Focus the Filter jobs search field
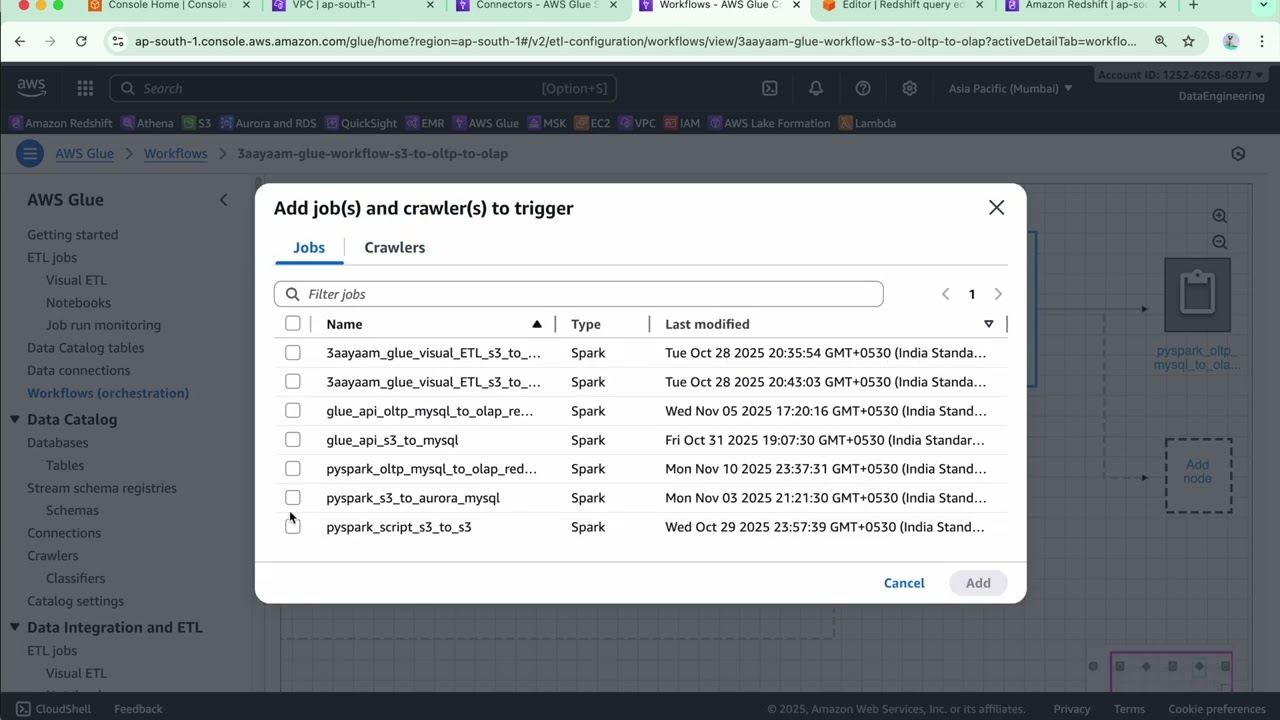This screenshot has height=720, width=1280. [x=578, y=294]
